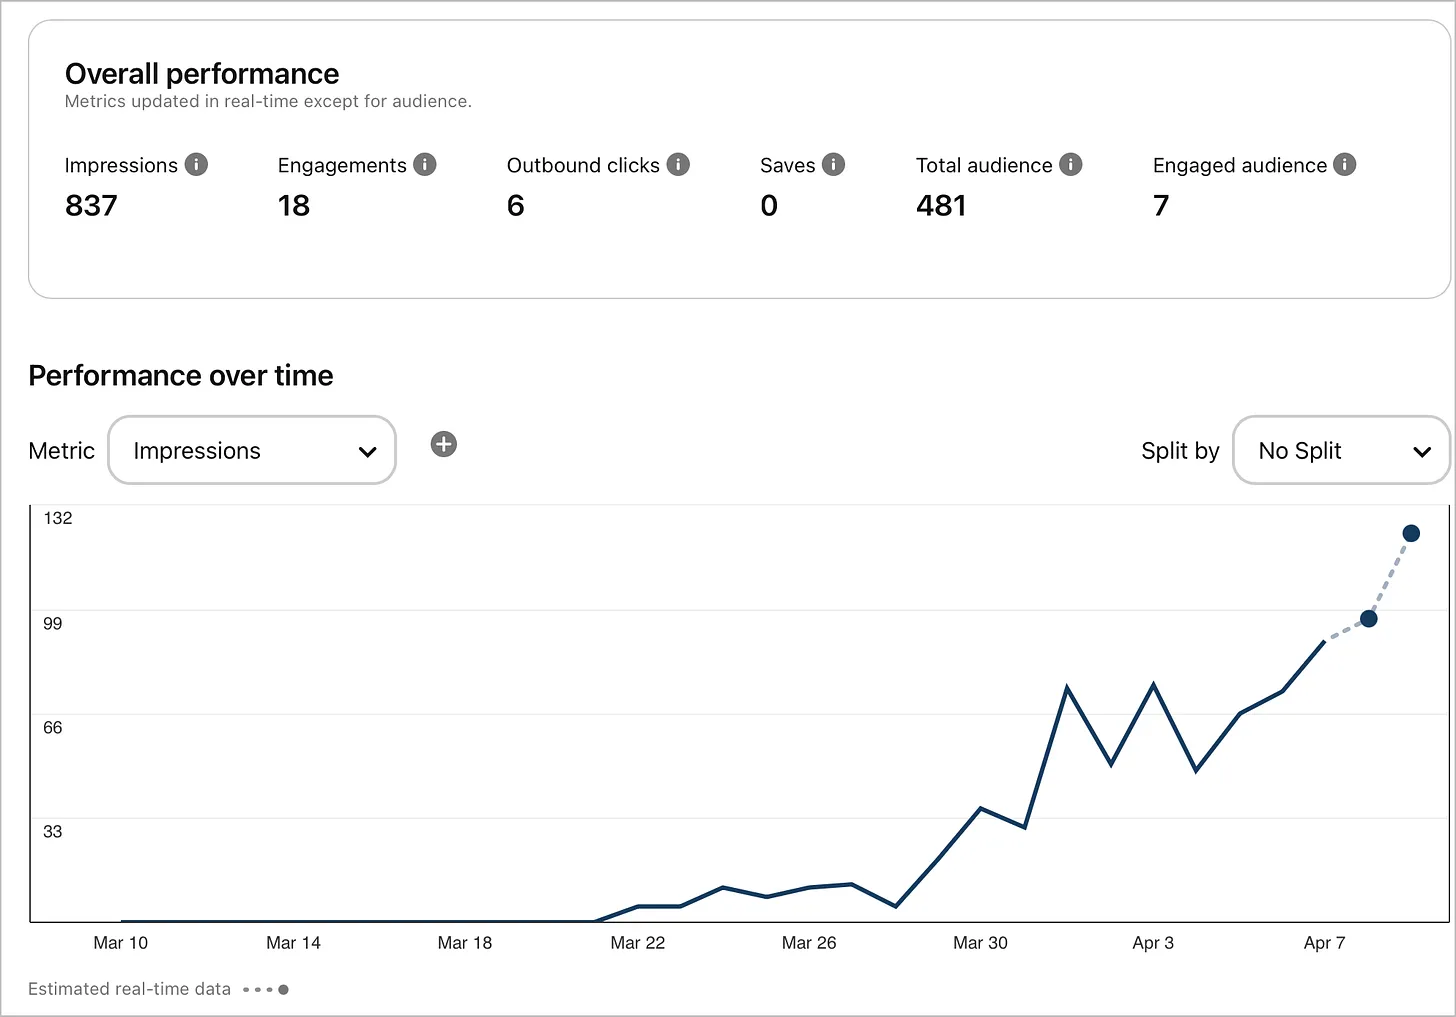Open the Engaged audience info icon
Viewport: 1456px width, 1017px height.
(1345, 165)
